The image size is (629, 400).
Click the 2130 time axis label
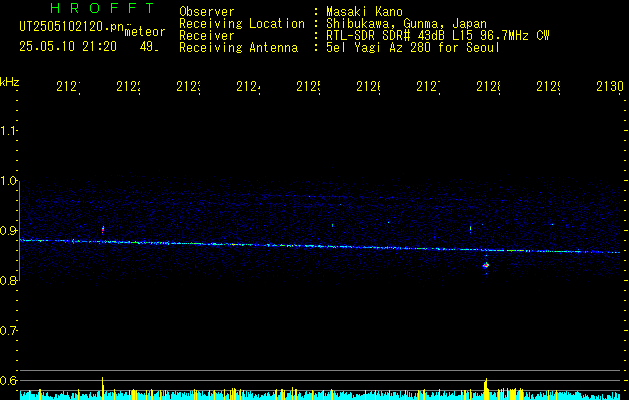[x=610, y=87]
